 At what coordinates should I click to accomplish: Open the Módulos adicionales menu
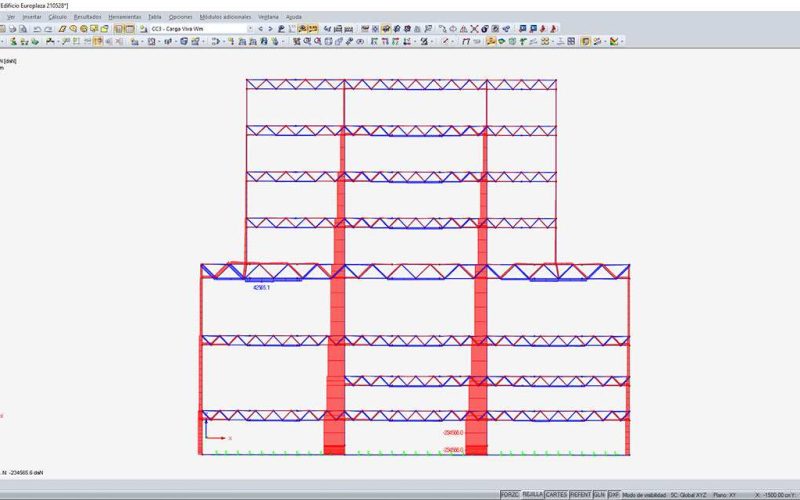225,17
